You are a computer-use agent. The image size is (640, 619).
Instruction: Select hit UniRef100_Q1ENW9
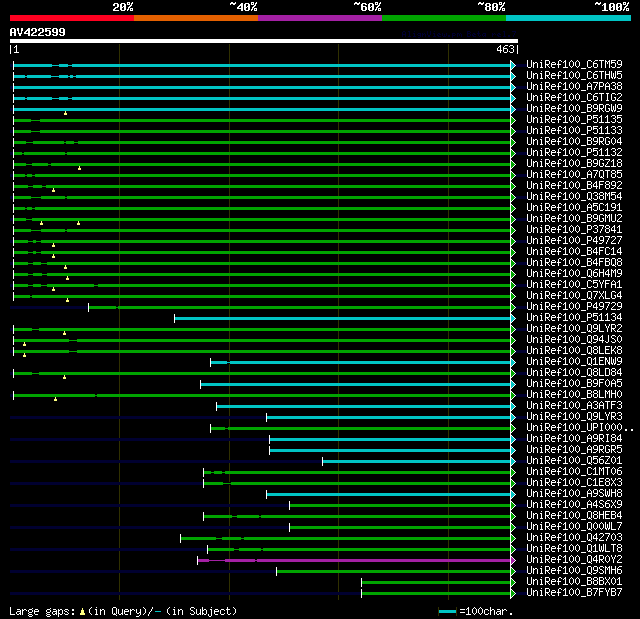click(574, 362)
